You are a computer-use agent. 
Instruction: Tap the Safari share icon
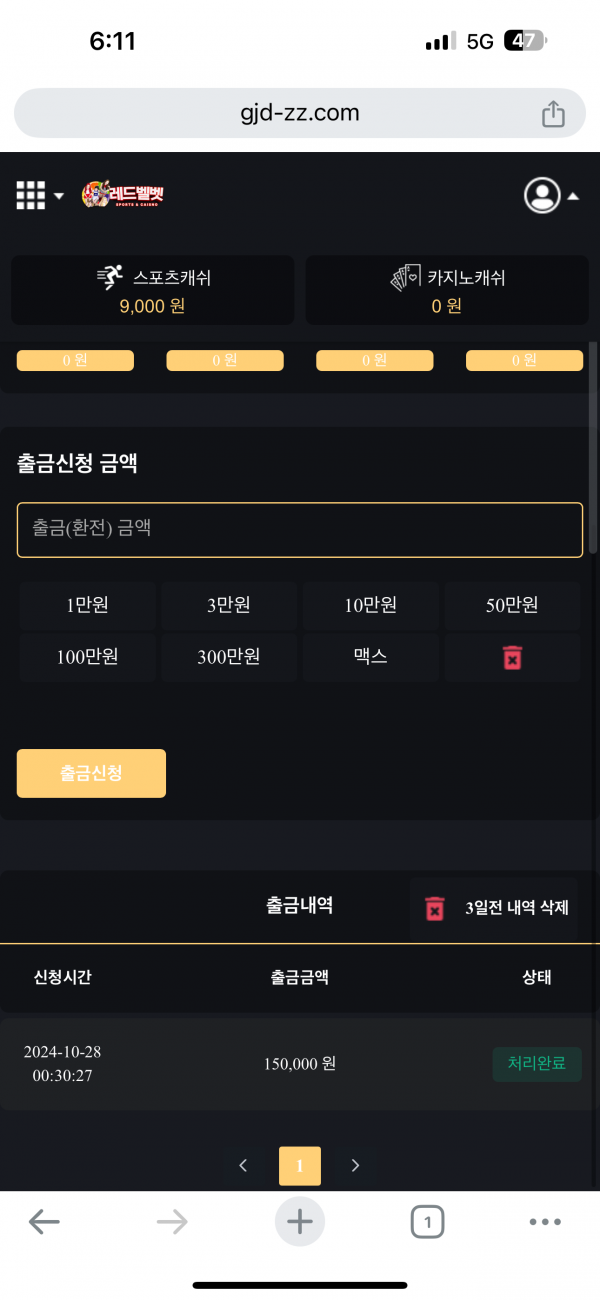[x=553, y=114]
